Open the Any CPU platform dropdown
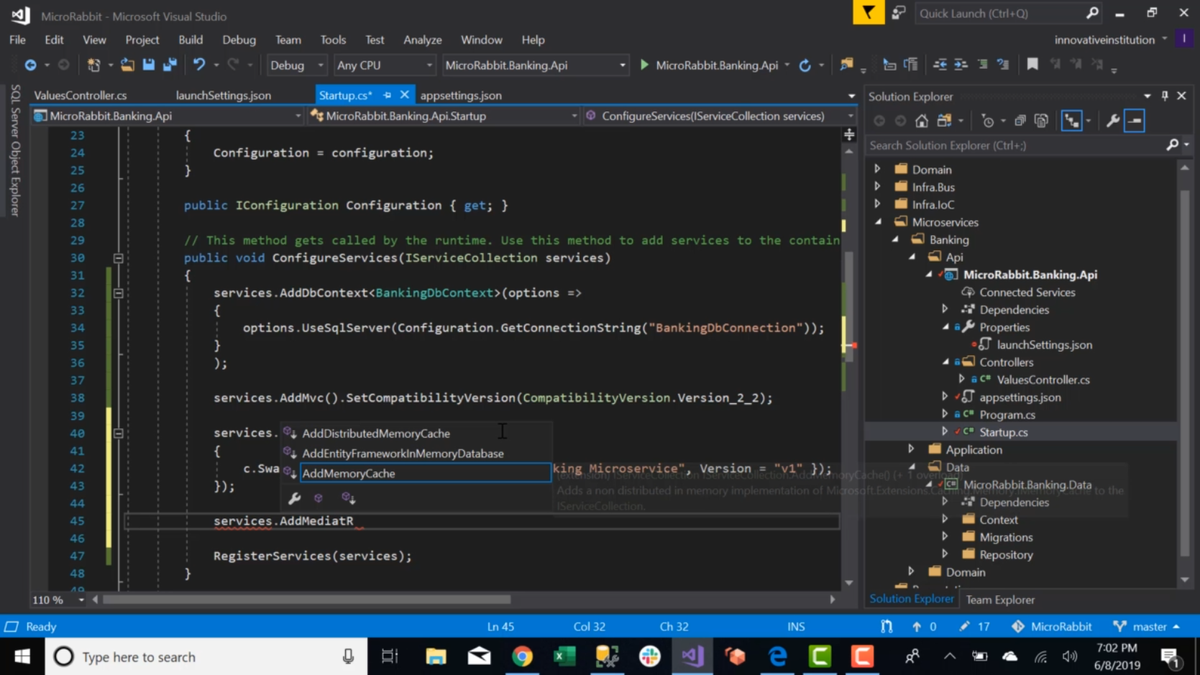The height and width of the screenshot is (675, 1200). point(384,65)
